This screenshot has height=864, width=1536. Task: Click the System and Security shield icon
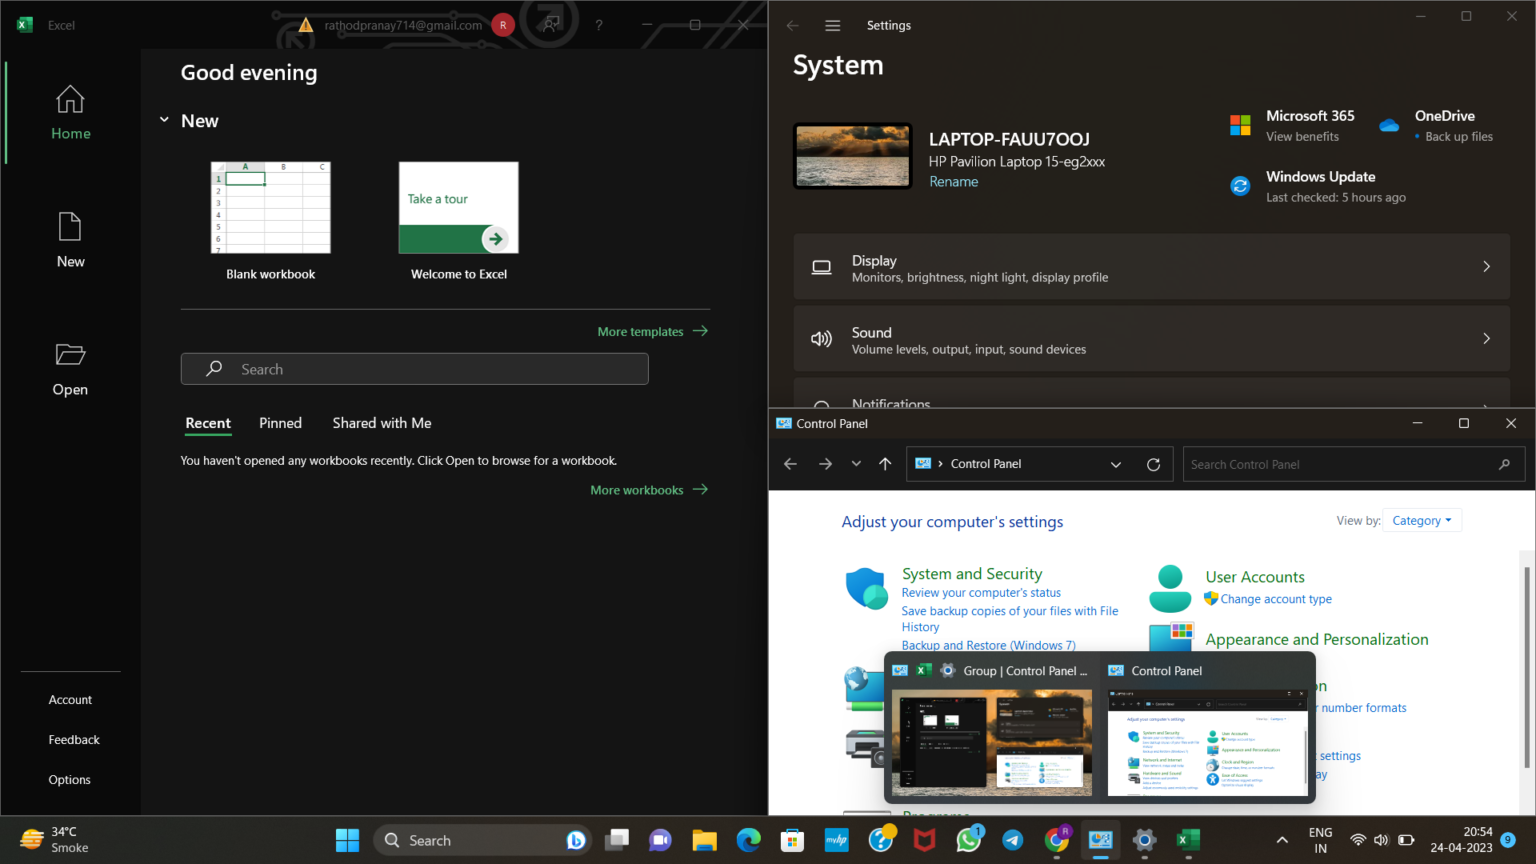coord(866,588)
